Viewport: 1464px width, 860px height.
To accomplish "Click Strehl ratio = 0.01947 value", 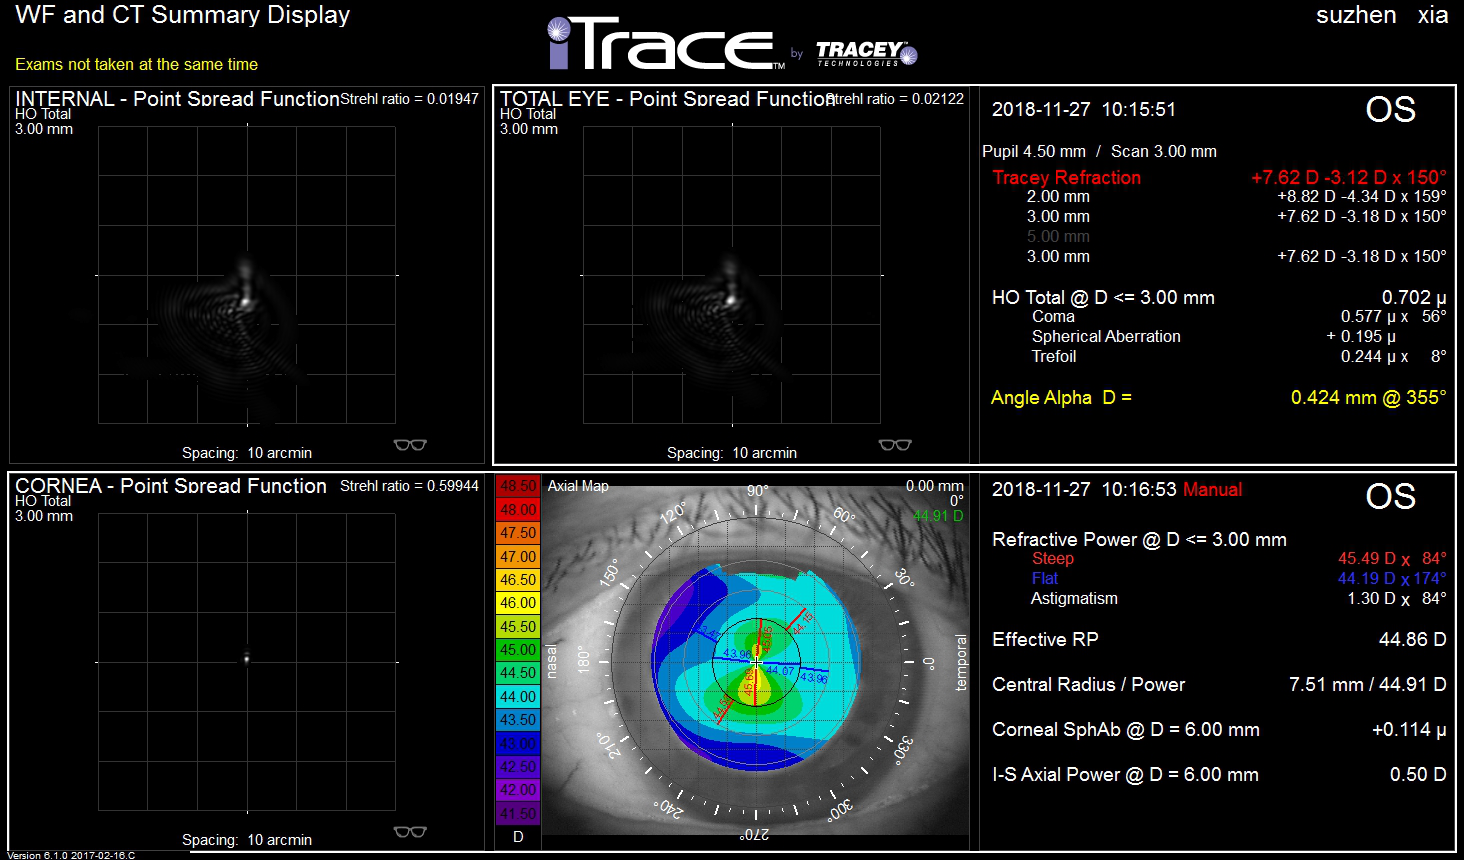I will (x=409, y=99).
